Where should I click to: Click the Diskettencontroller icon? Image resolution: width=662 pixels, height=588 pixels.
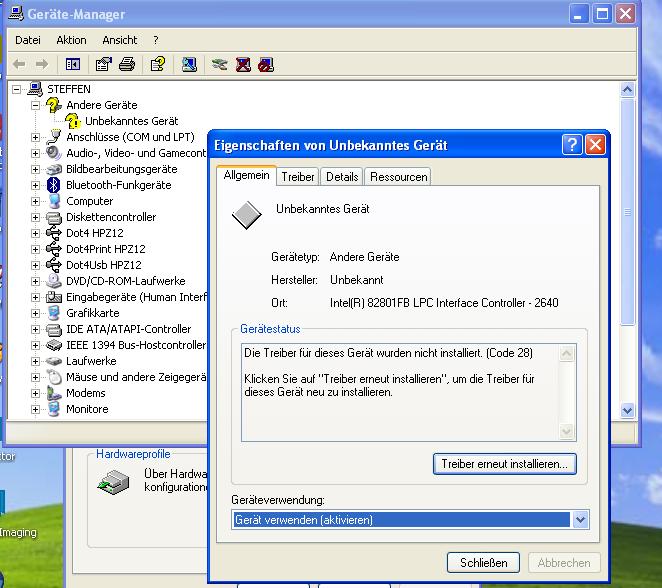tap(54, 217)
